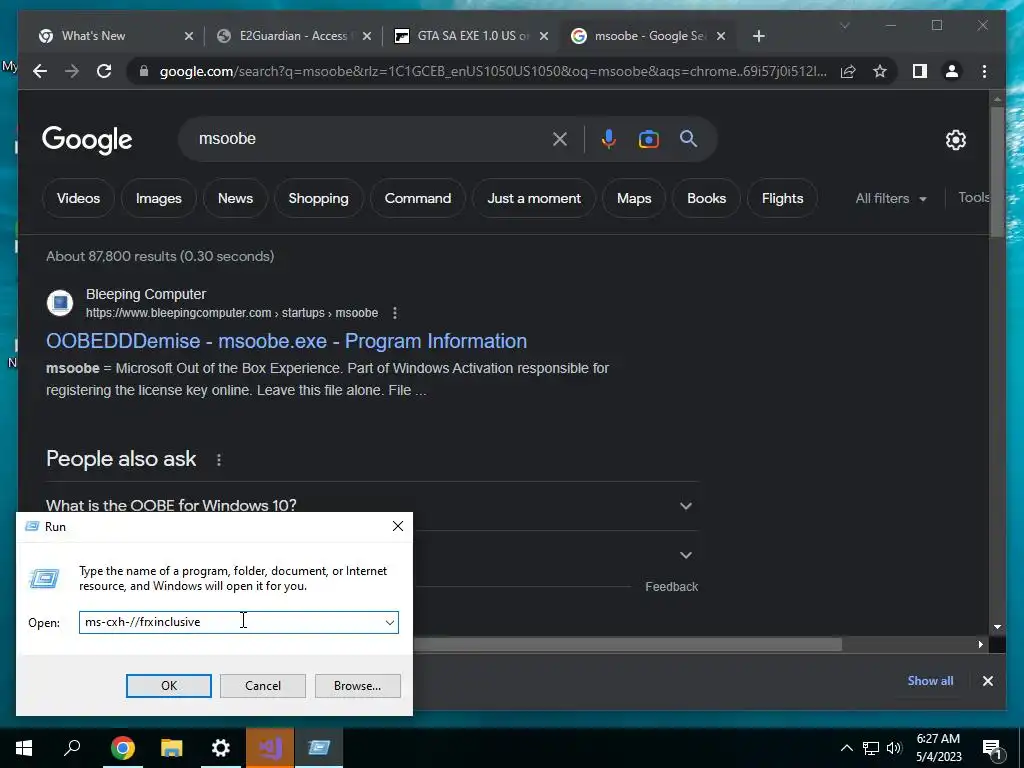Close the What's New tab
Viewport: 1024px width, 768px height.
(x=189, y=36)
